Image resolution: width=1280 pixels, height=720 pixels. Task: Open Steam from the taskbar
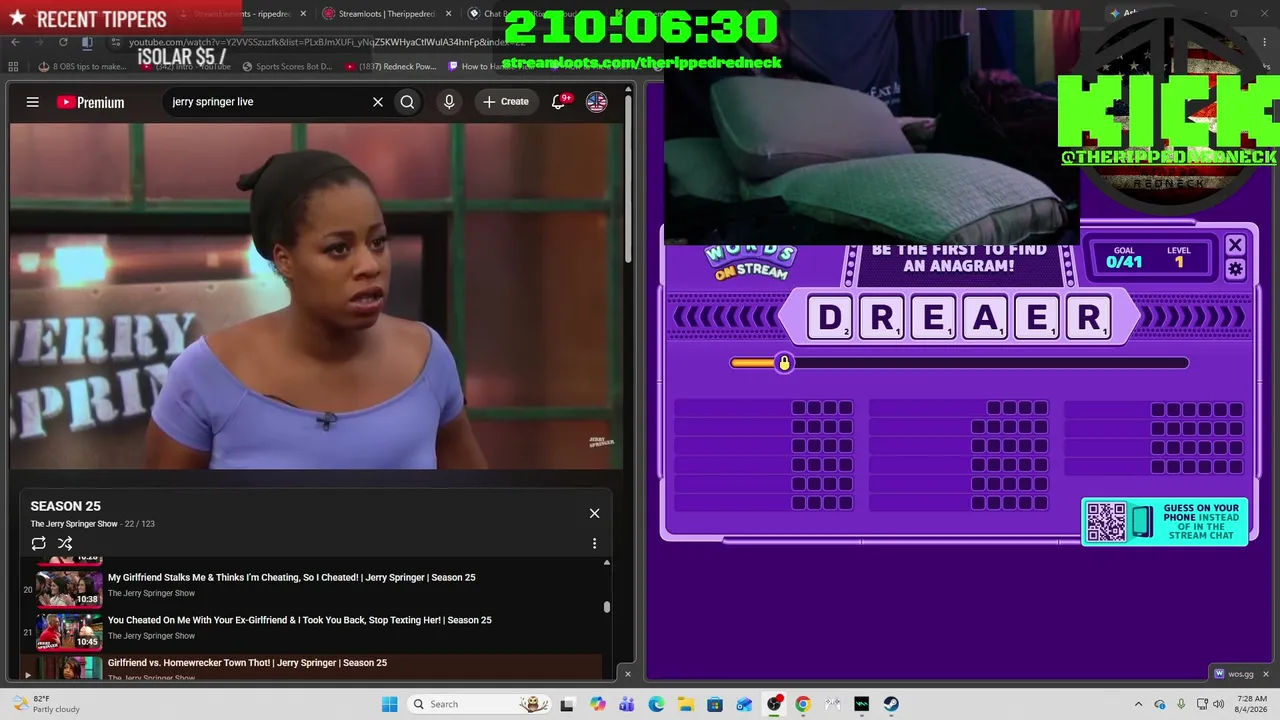click(x=891, y=704)
